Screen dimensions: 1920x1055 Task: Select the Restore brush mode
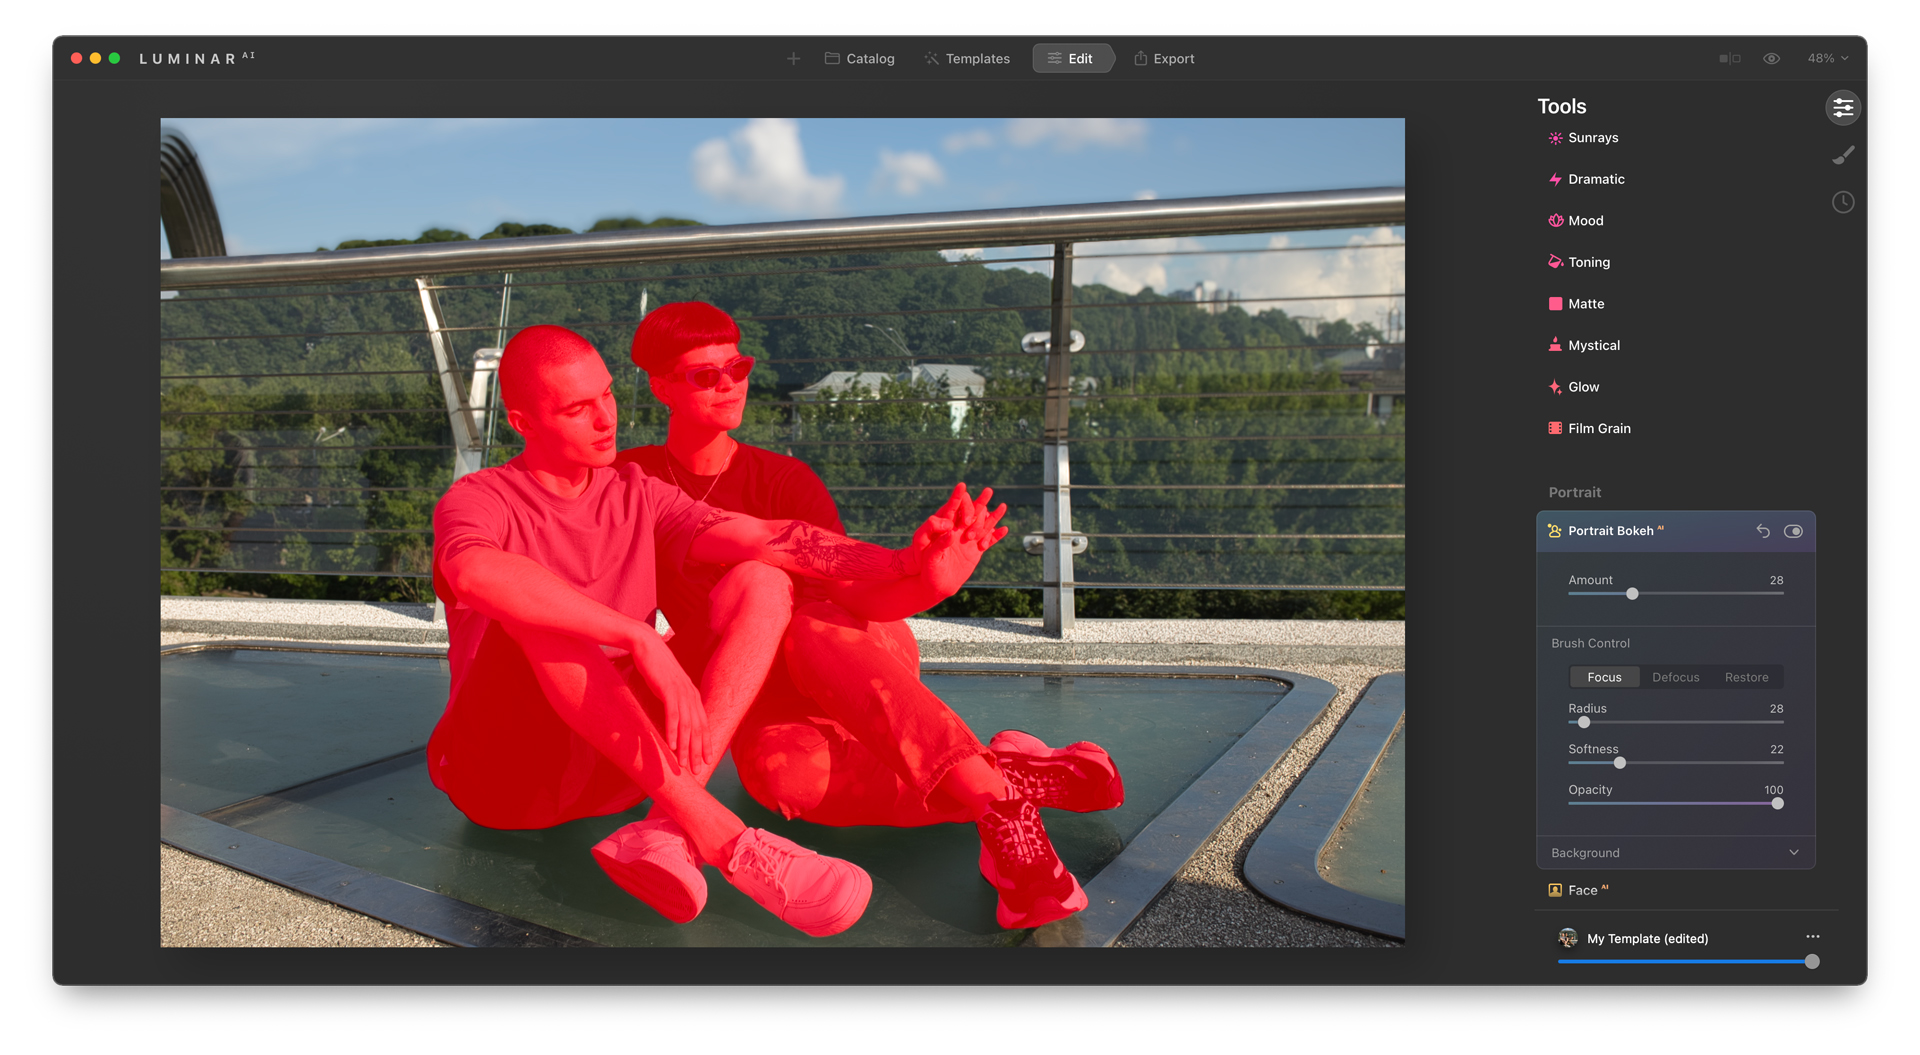(x=1746, y=677)
